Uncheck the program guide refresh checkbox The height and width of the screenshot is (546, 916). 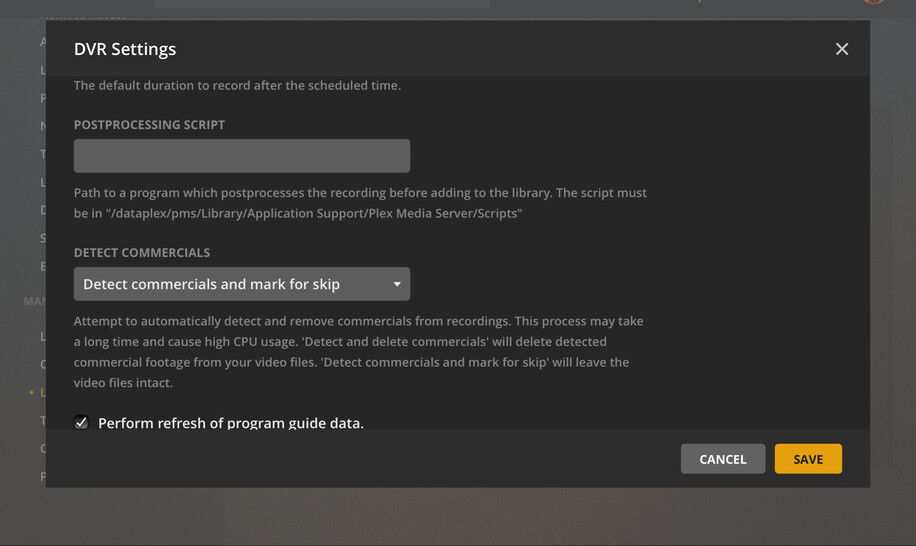point(81,422)
